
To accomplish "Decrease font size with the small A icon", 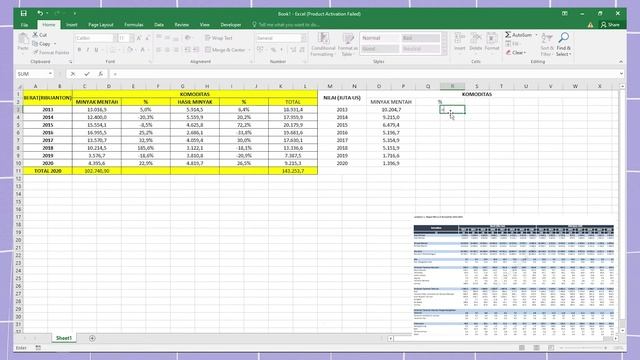I will pyautogui.click(x=147, y=38).
